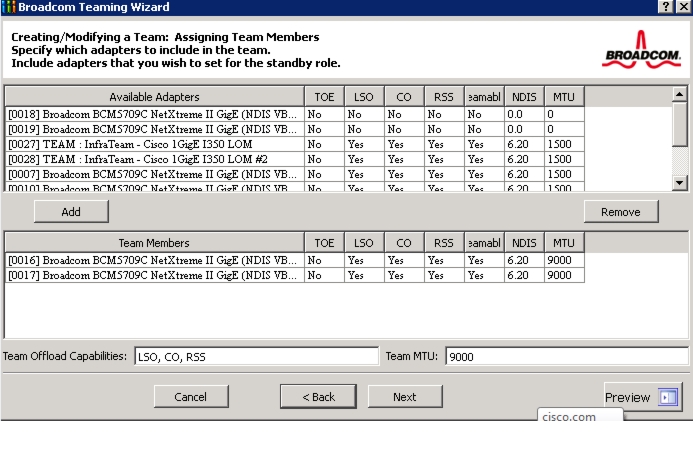Click the Available Adapters scrollbar thumb
The width and height of the screenshot is (693, 455).
679,124
